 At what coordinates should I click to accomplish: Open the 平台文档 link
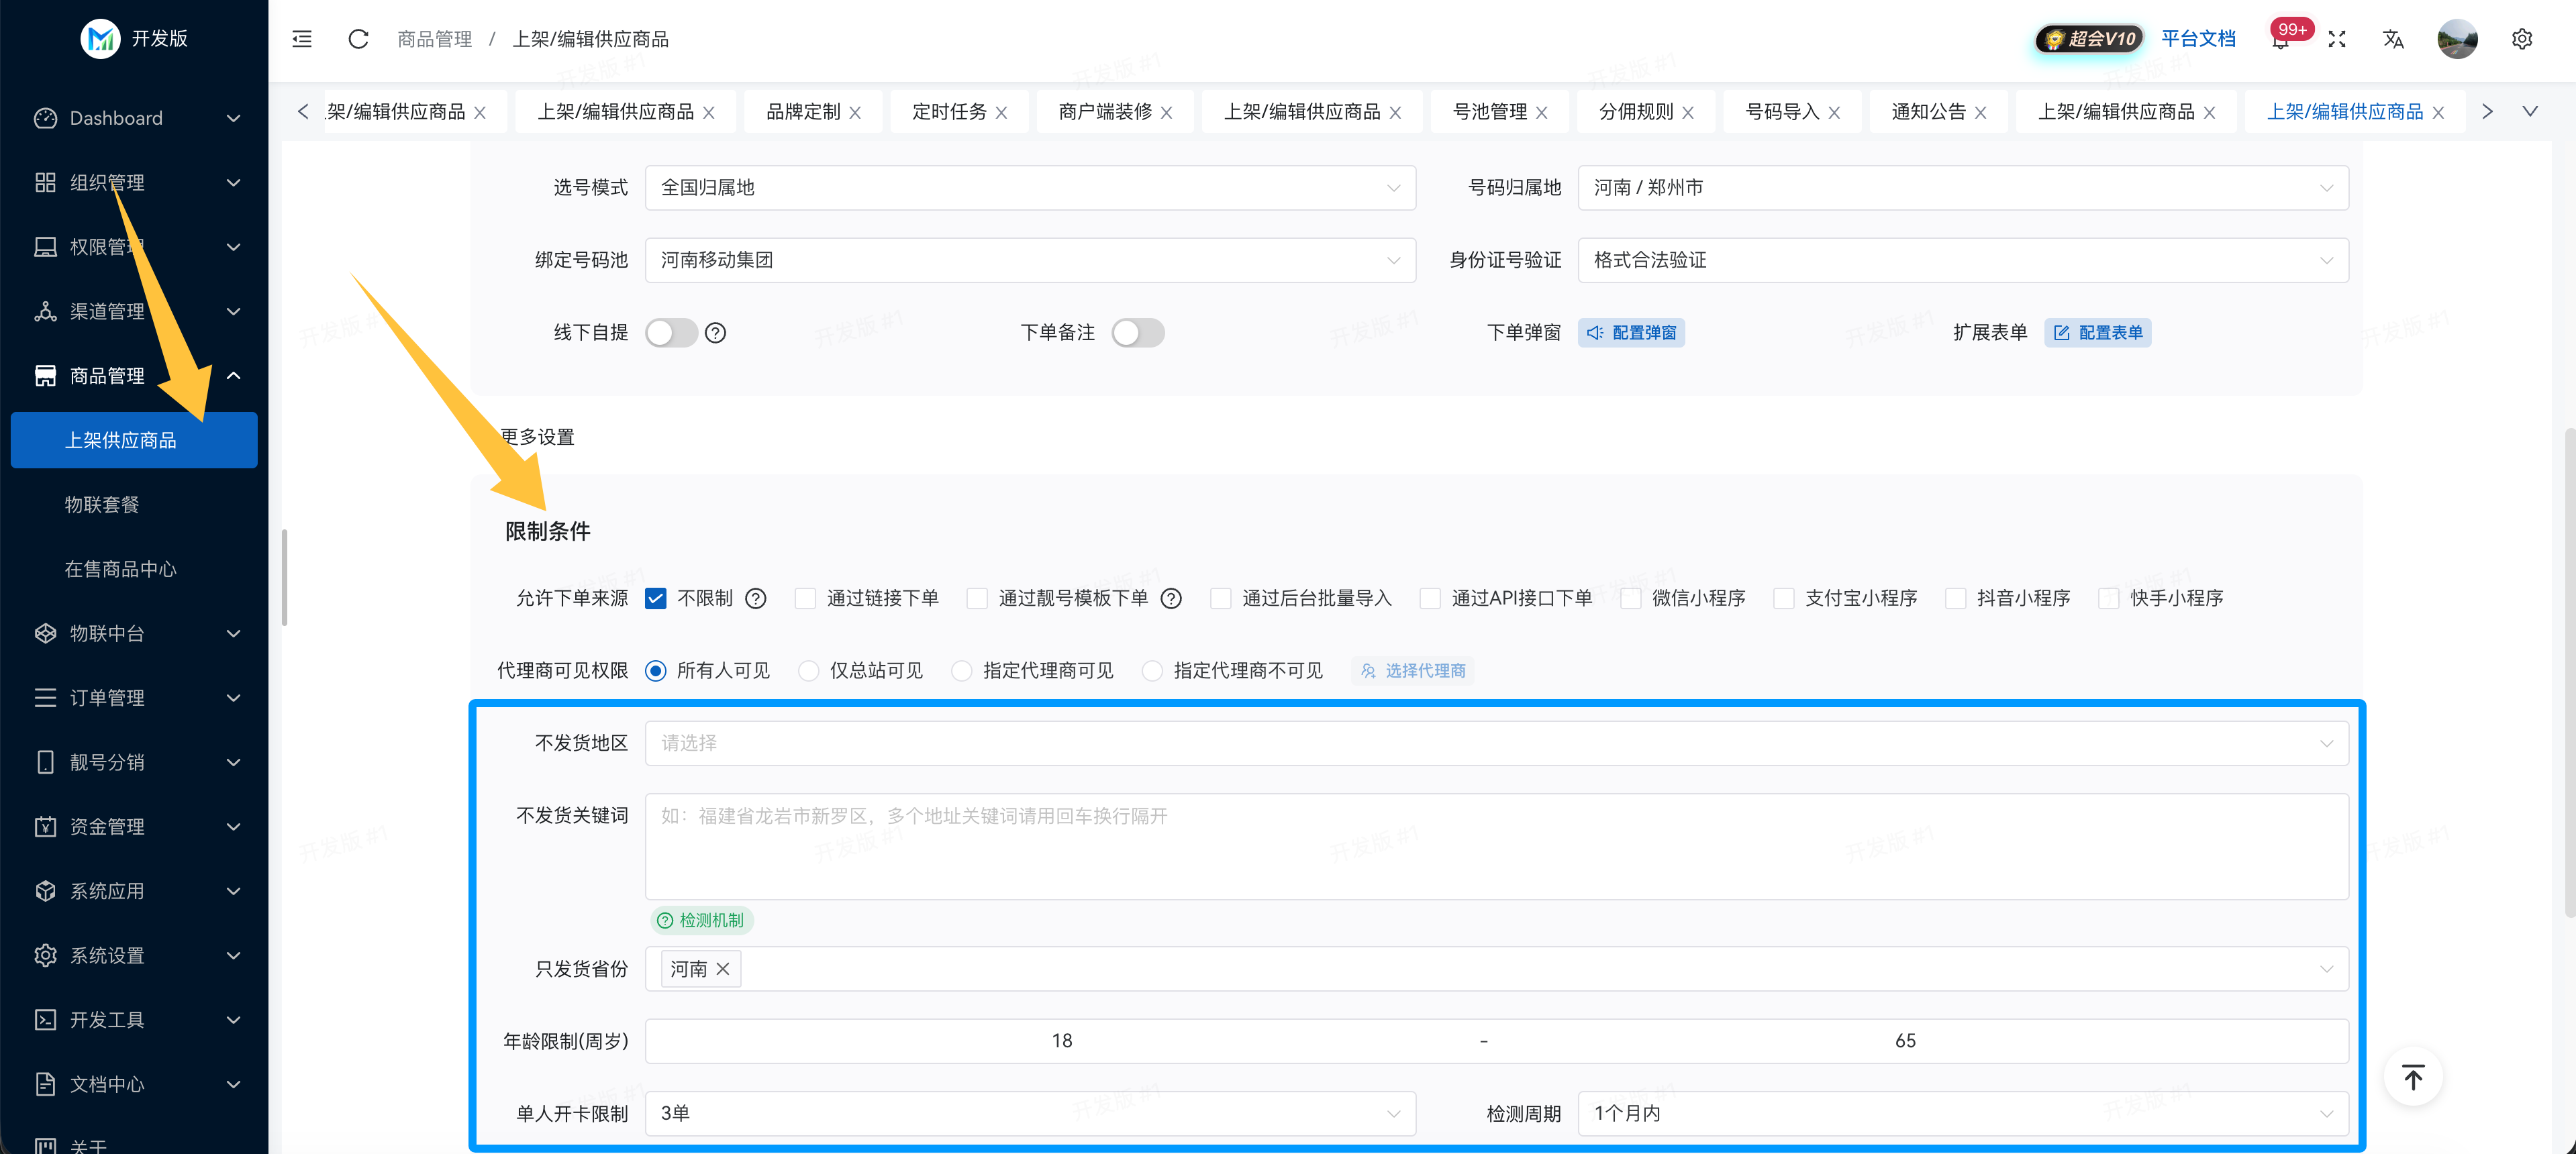(x=2199, y=39)
